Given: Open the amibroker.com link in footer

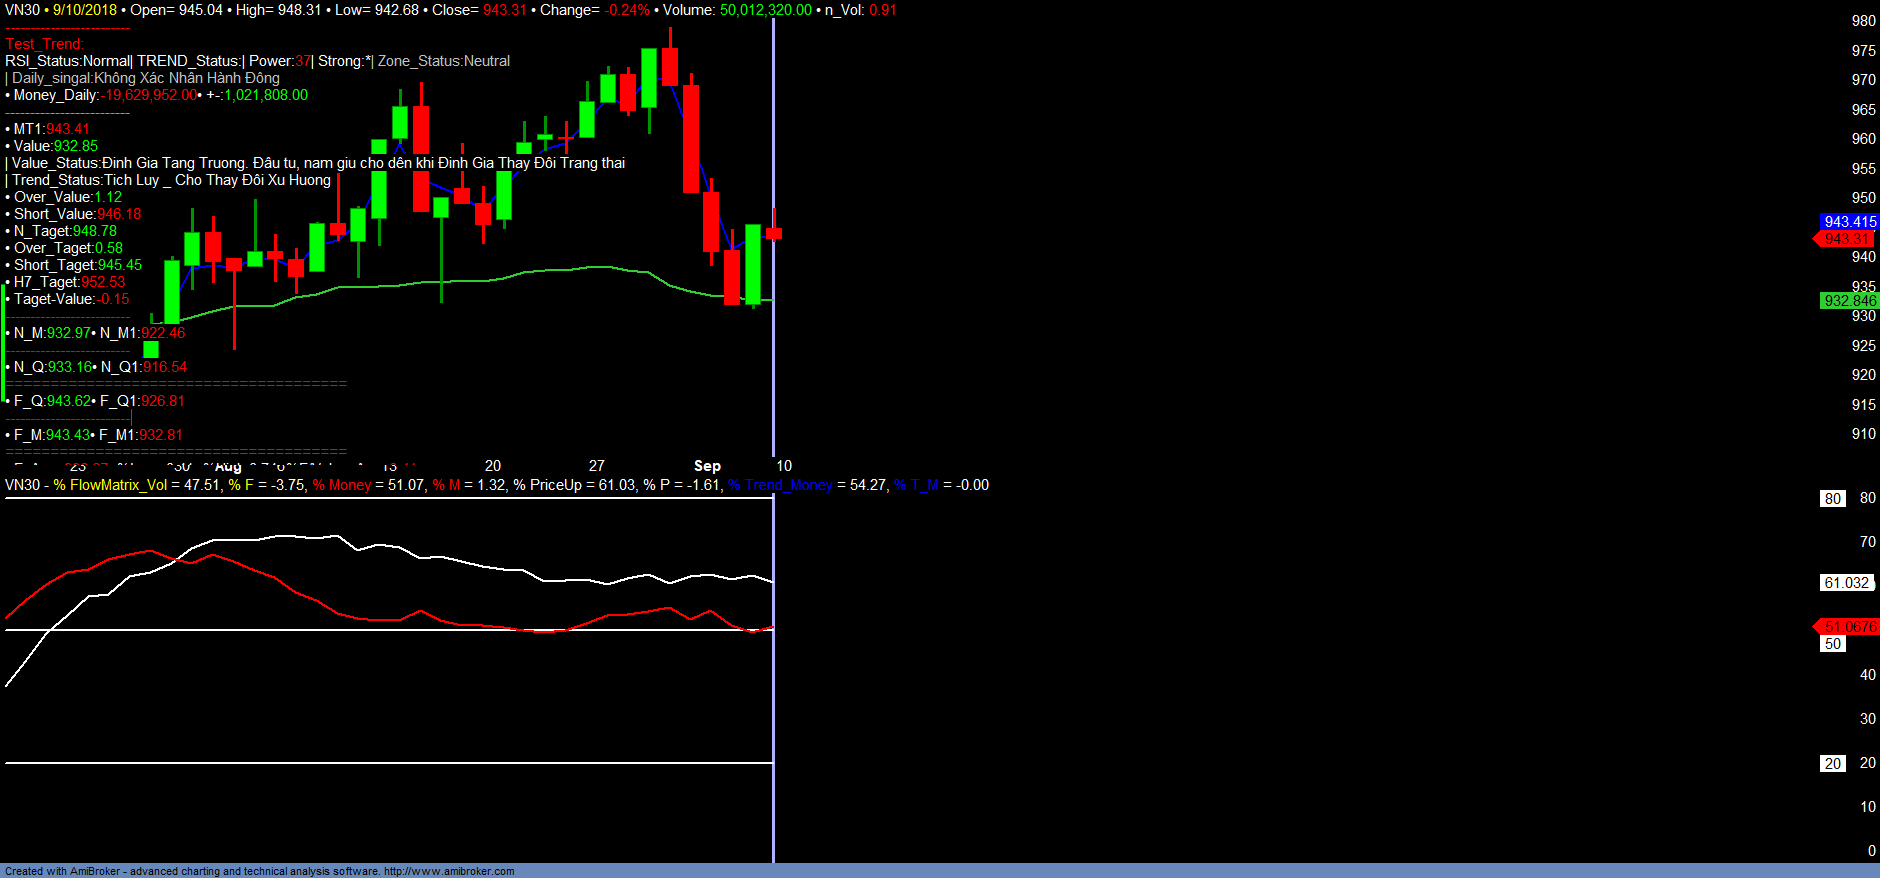Looking at the screenshot, I should [448, 871].
